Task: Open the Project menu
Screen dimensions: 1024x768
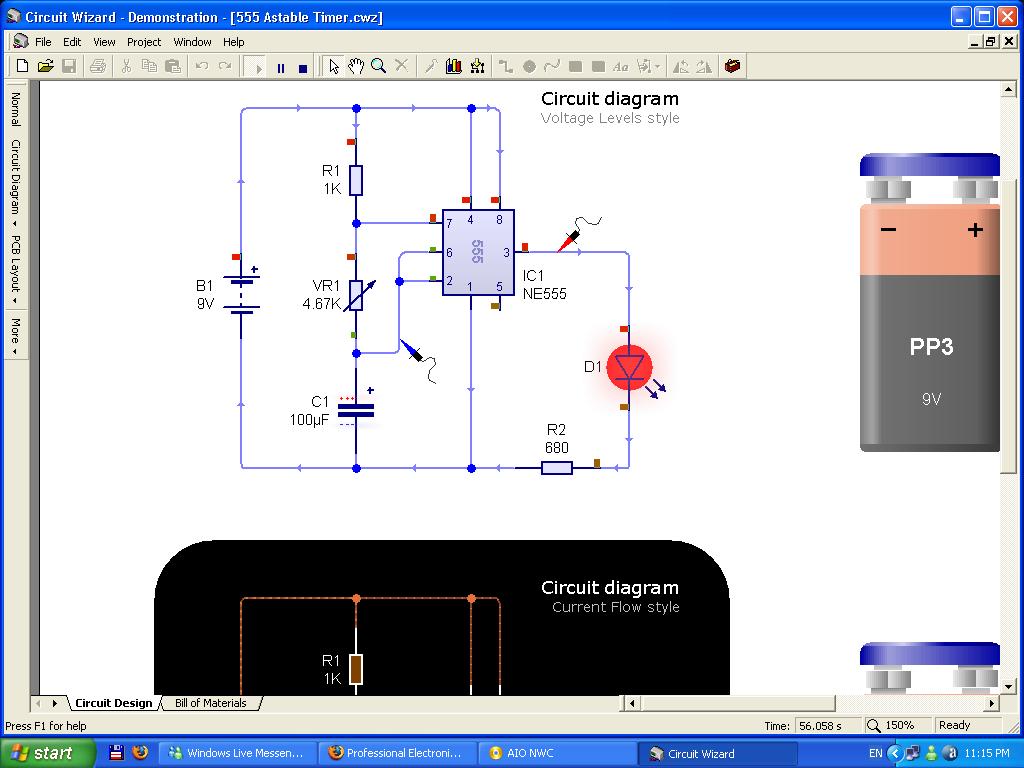Action: pyautogui.click(x=143, y=42)
